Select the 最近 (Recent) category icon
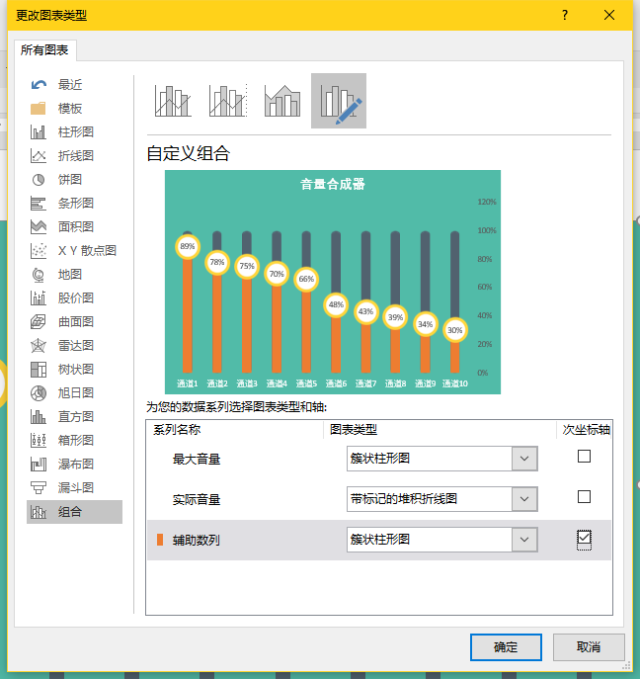Image resolution: width=640 pixels, height=679 pixels. point(39,85)
